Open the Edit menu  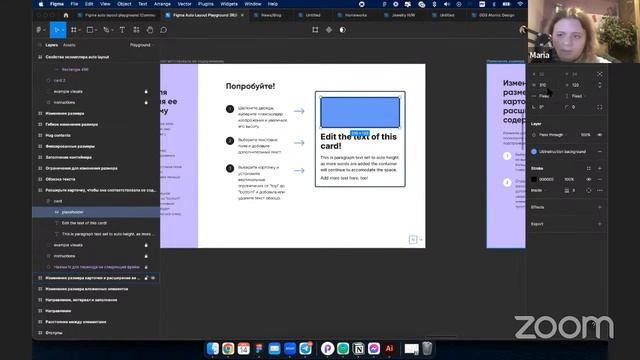89,4
